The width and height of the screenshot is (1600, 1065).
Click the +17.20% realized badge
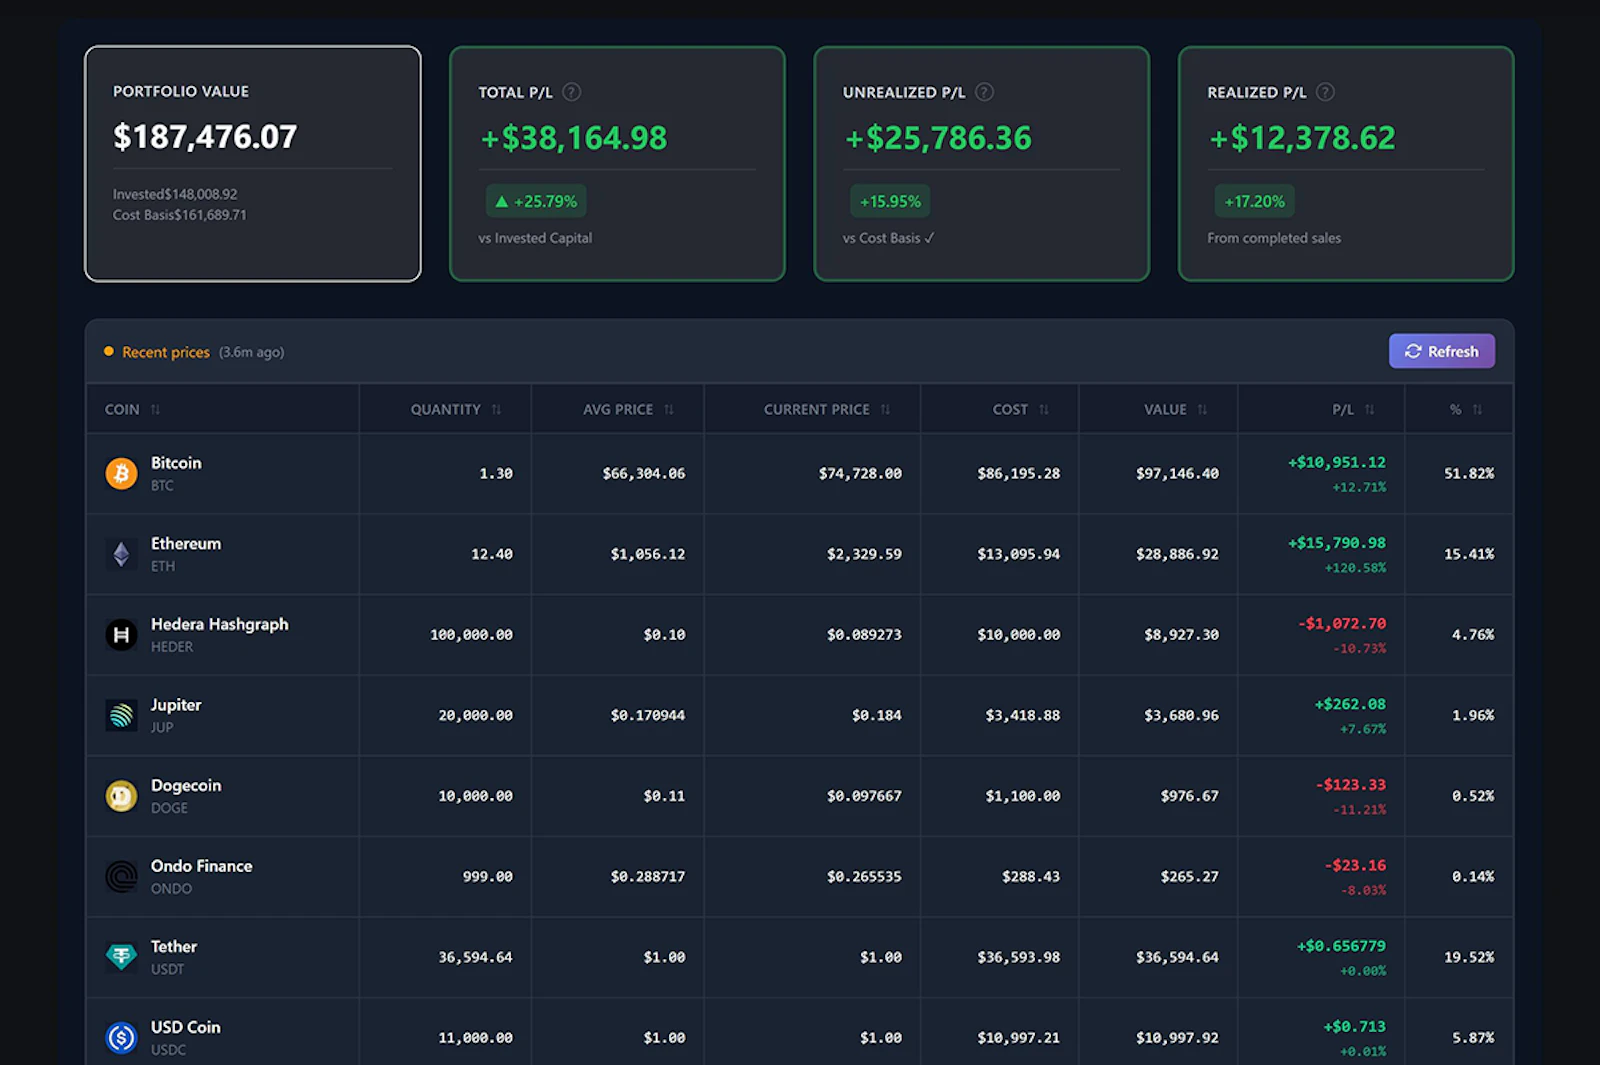point(1254,201)
